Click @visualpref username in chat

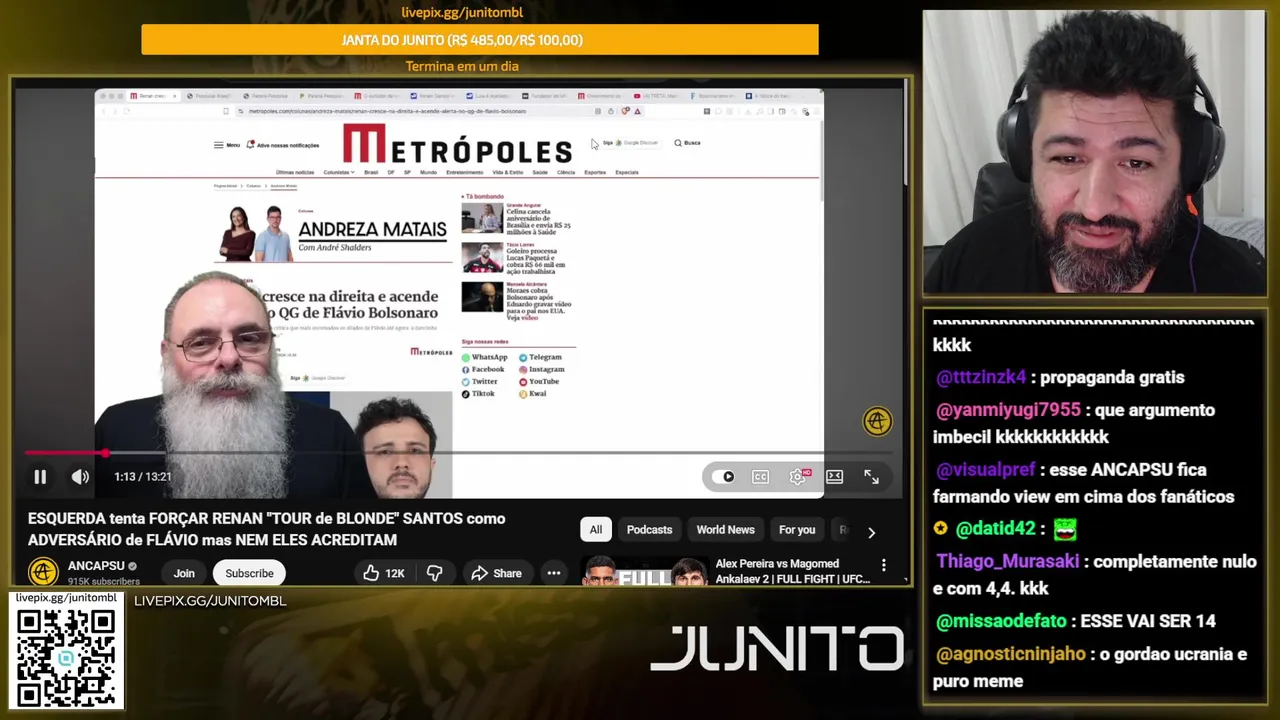985,470
